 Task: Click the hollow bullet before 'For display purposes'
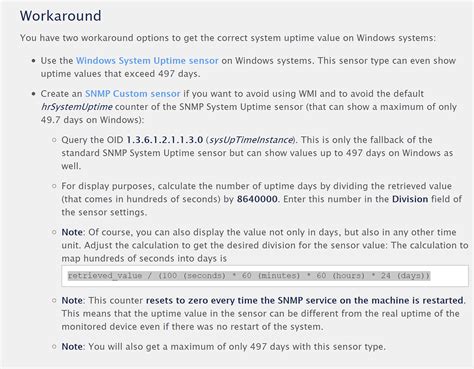pyautogui.click(x=54, y=186)
